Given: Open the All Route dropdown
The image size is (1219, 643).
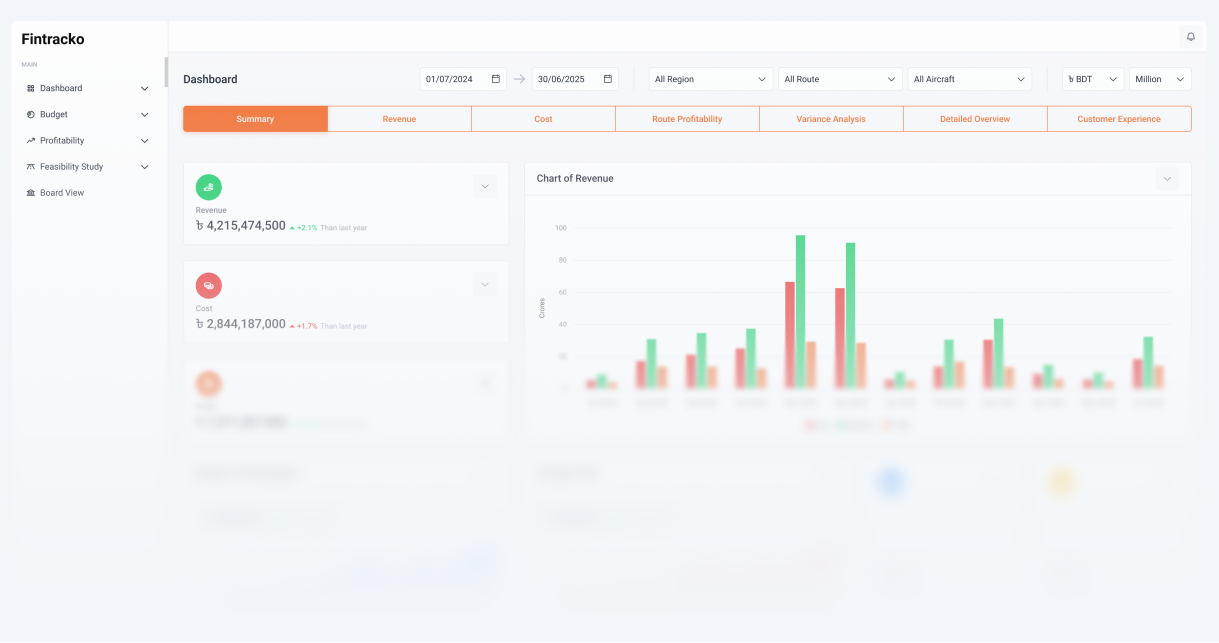Looking at the screenshot, I should point(840,79).
